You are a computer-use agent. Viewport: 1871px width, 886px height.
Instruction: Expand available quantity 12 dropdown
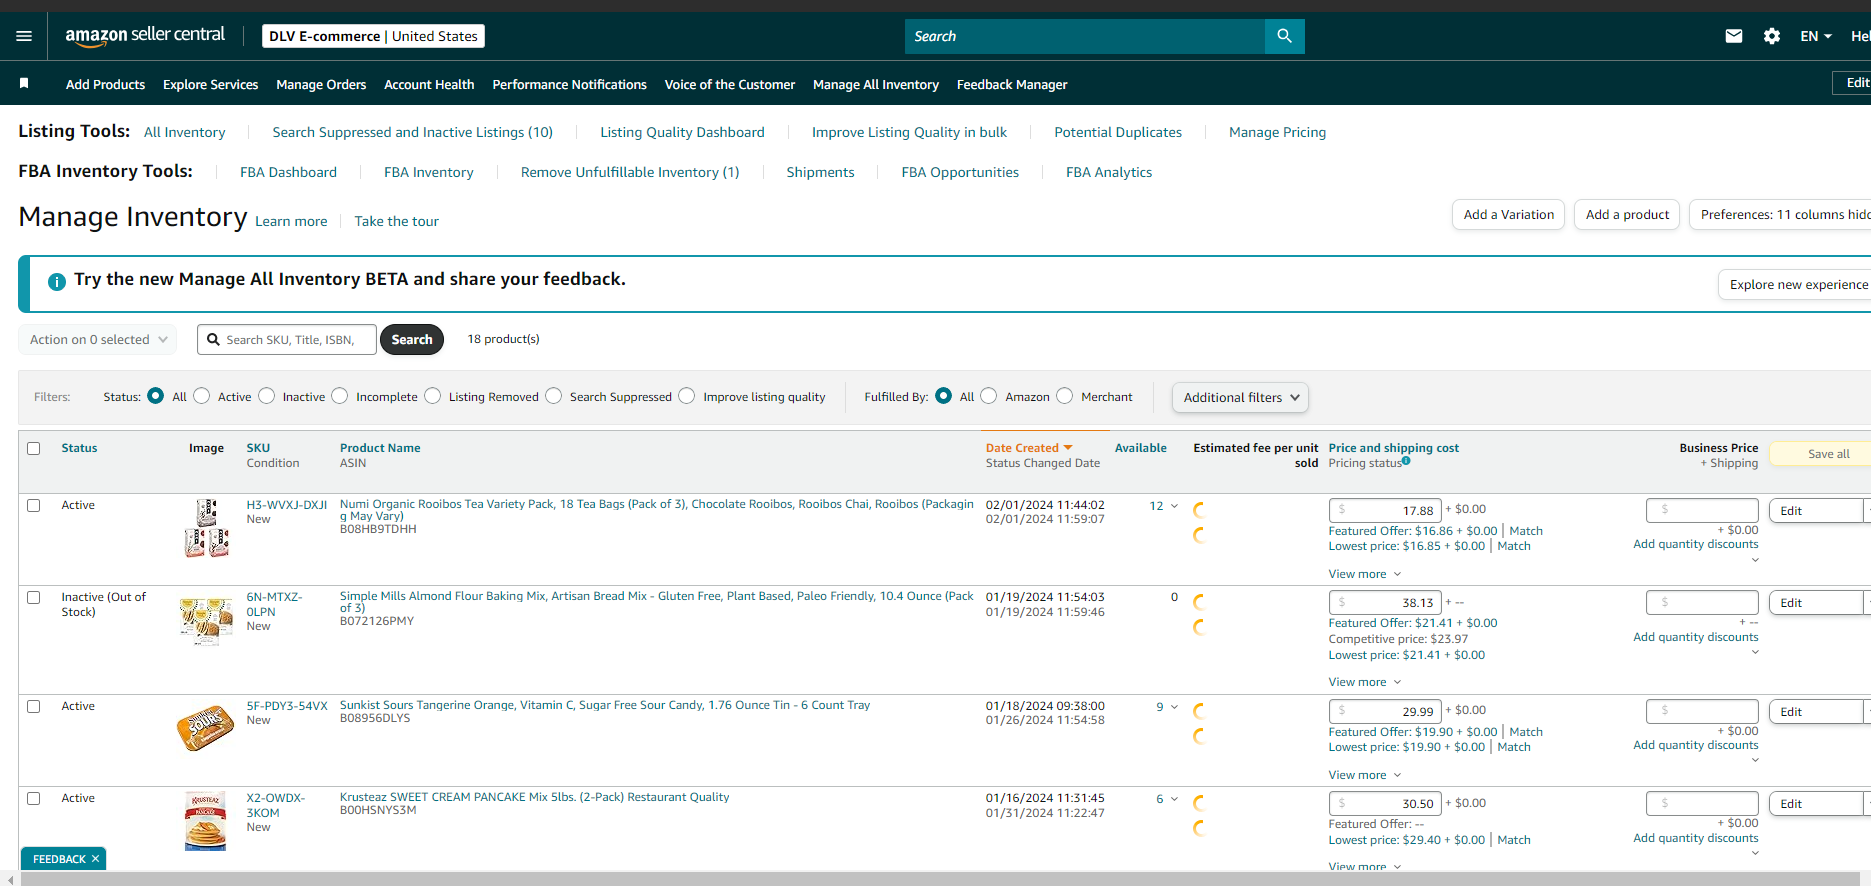(x=1175, y=506)
